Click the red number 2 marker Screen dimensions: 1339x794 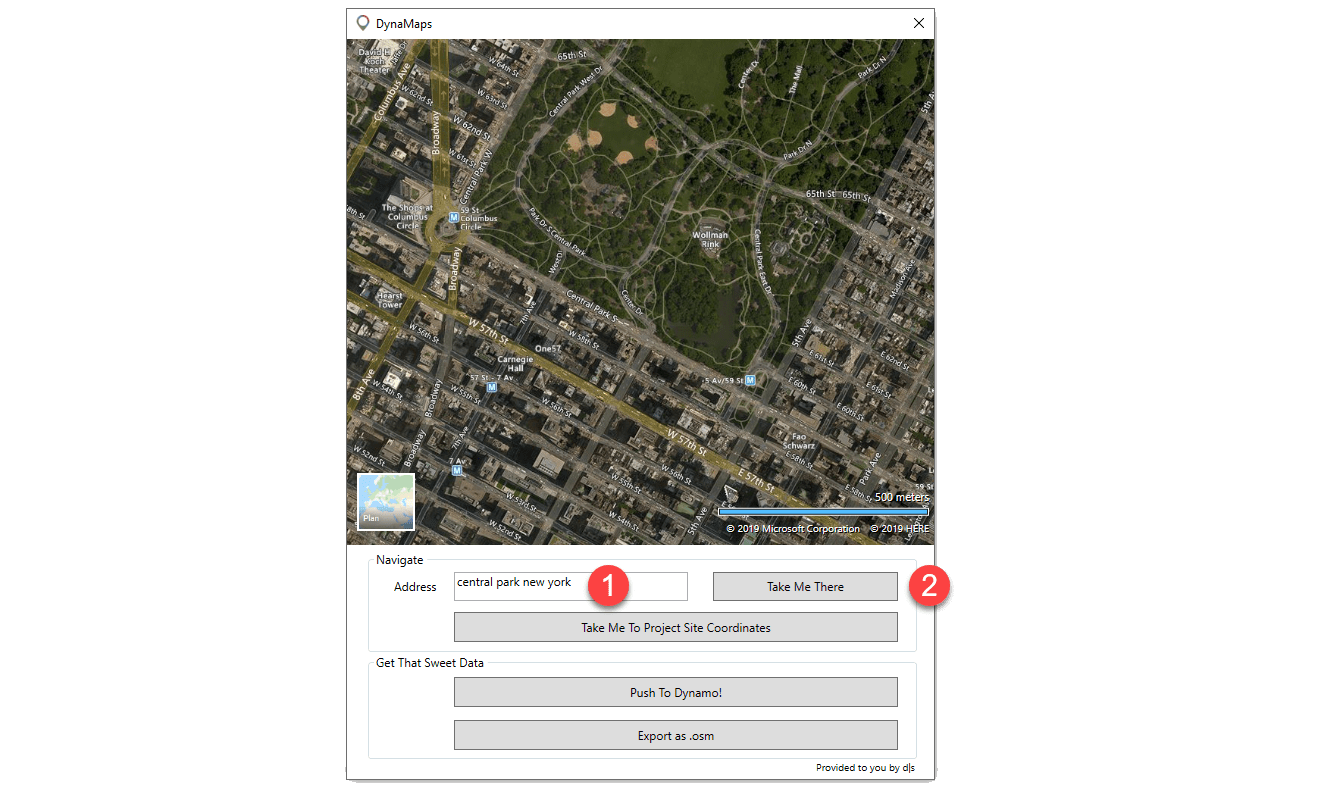pos(929,586)
